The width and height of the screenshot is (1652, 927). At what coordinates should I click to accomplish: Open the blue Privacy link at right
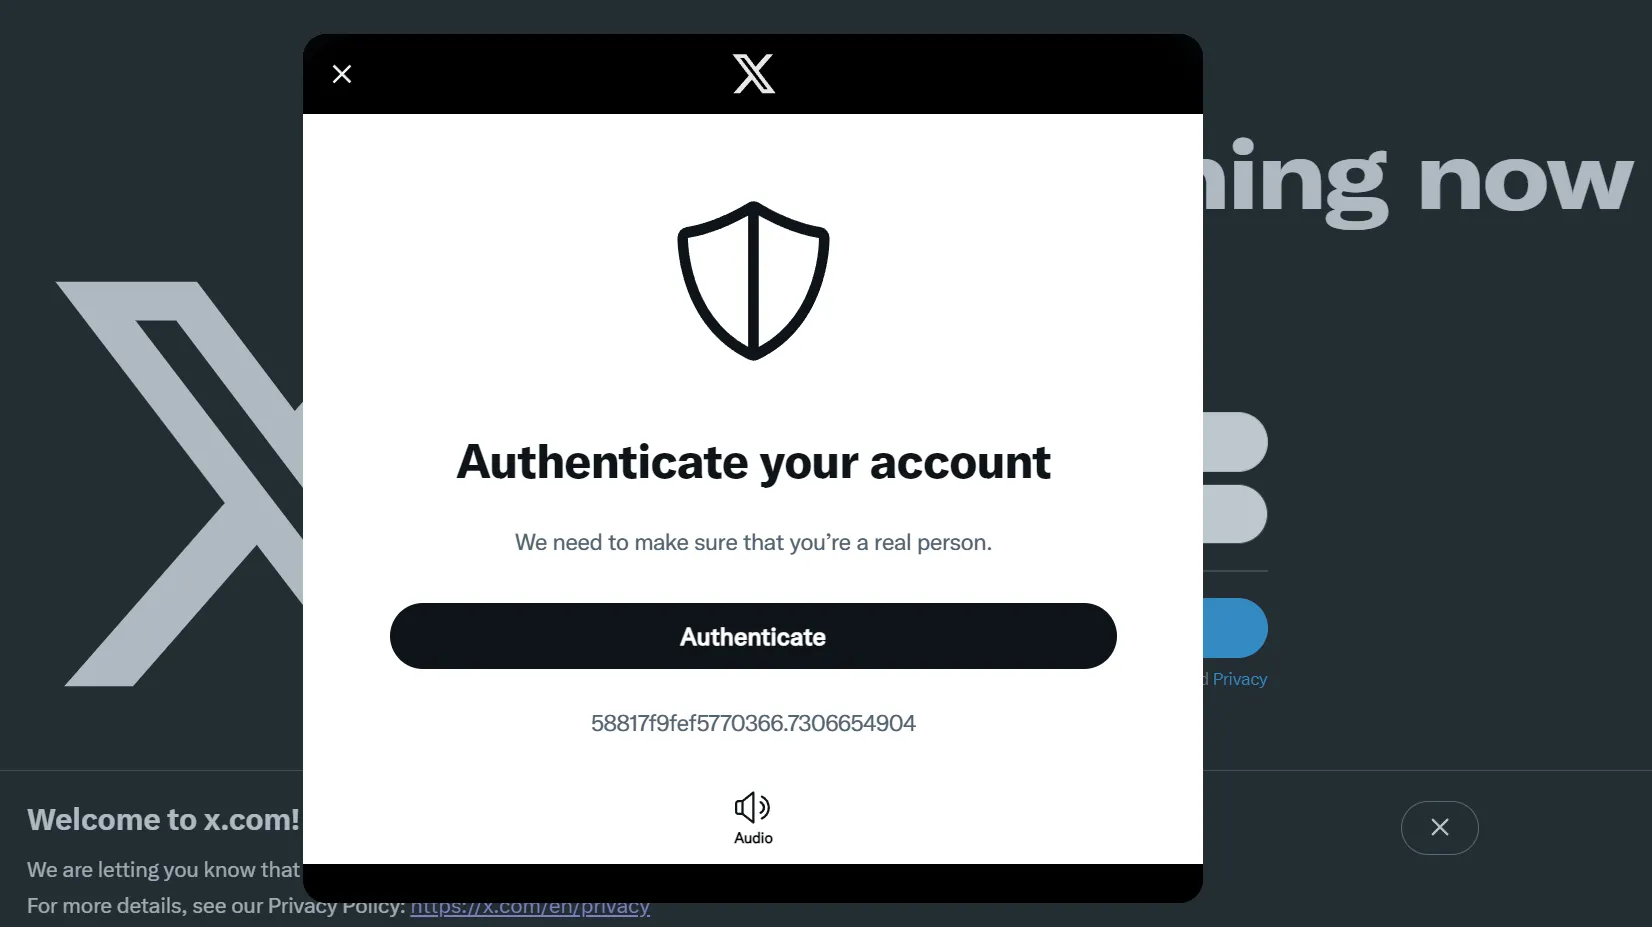(x=1239, y=679)
